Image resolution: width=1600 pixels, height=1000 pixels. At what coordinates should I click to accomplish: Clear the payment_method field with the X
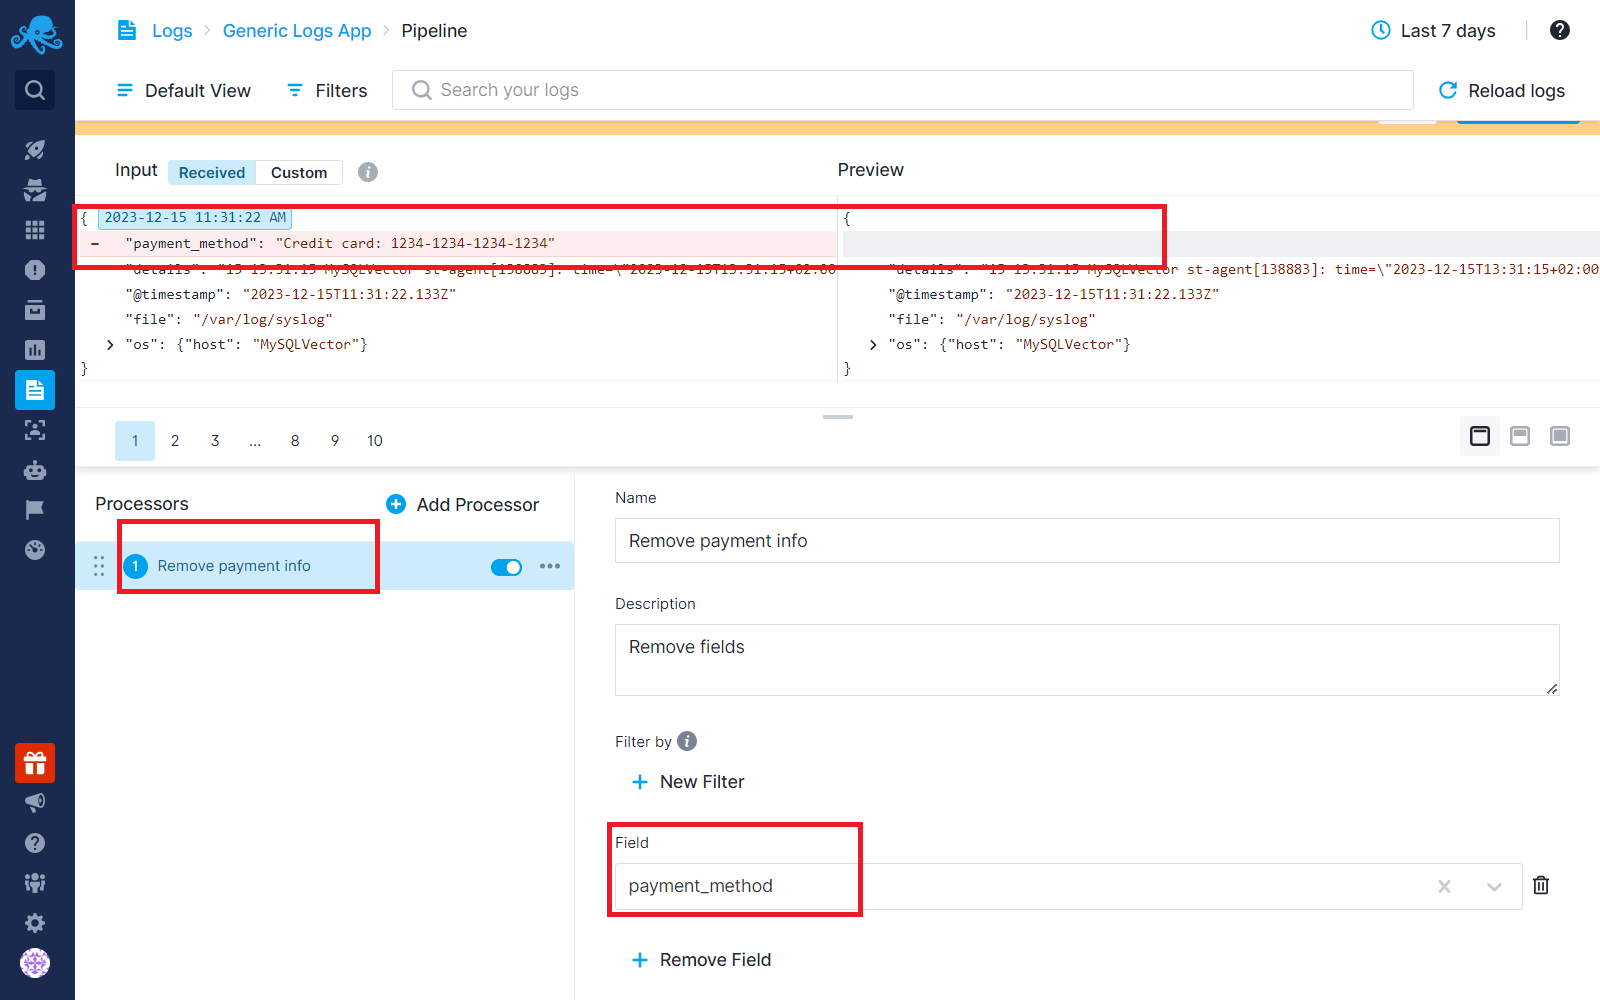1444,886
